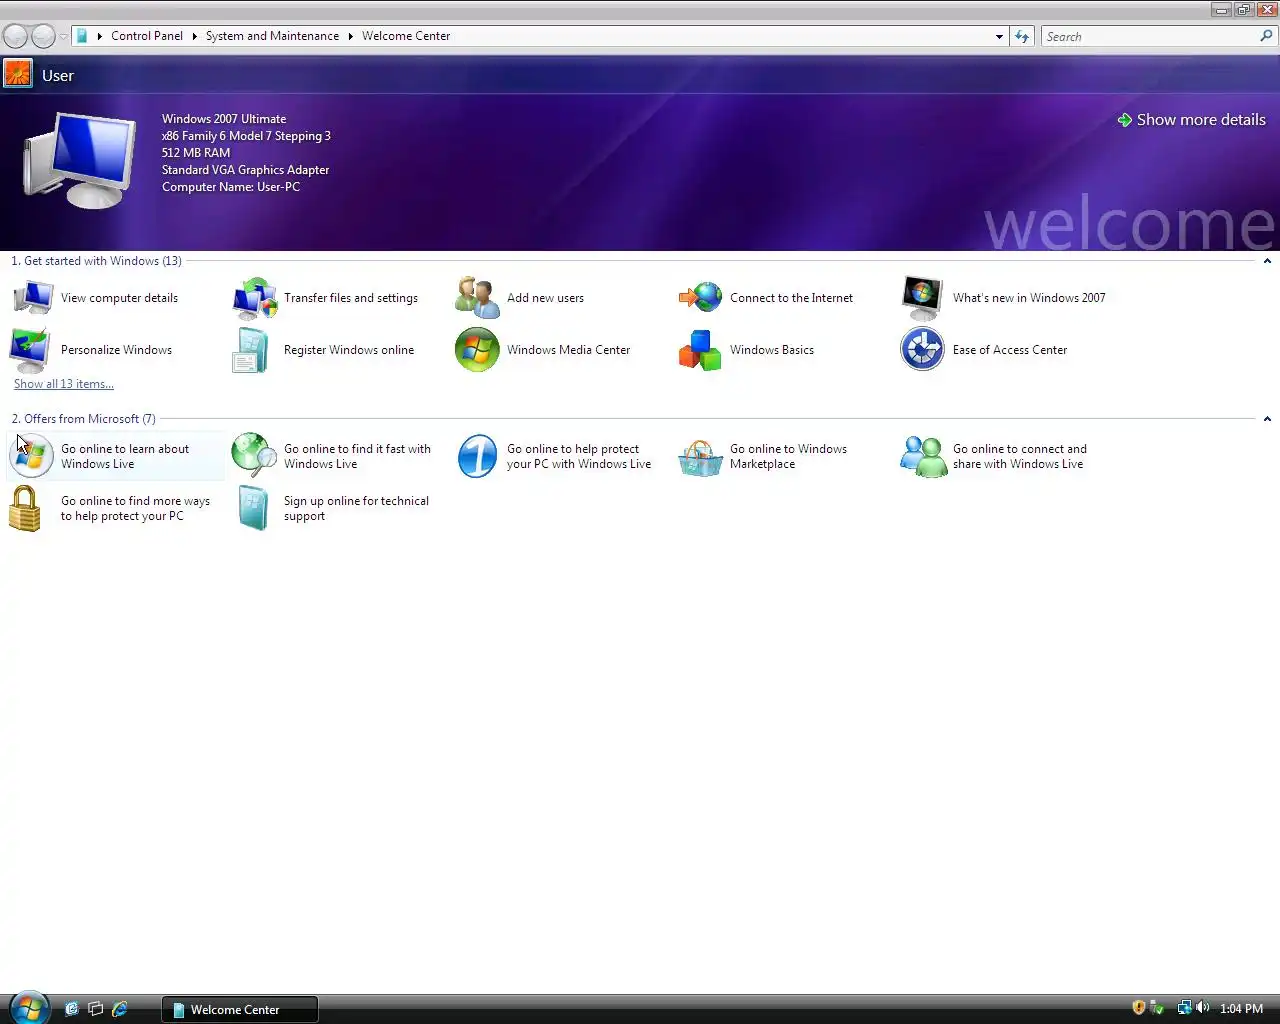Click the security shield tray icon

(x=1138, y=1008)
